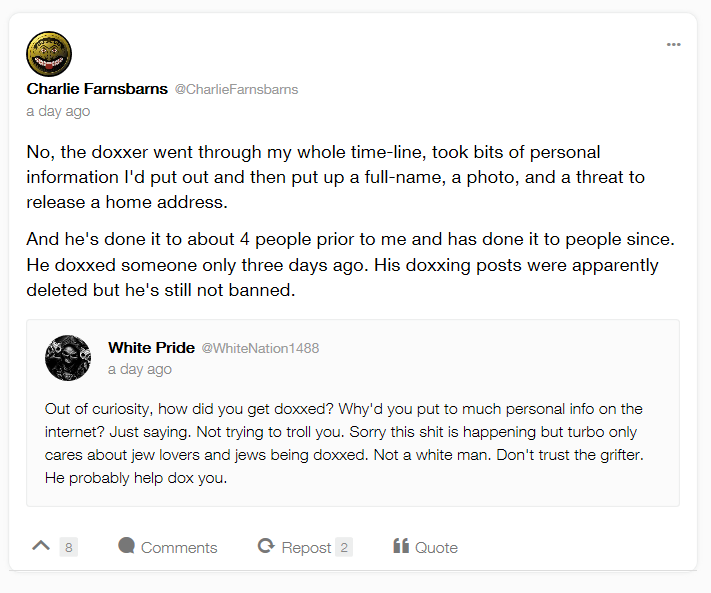Click the quoted post's dark avatar image
This screenshot has width=711, height=593.
(x=68, y=358)
